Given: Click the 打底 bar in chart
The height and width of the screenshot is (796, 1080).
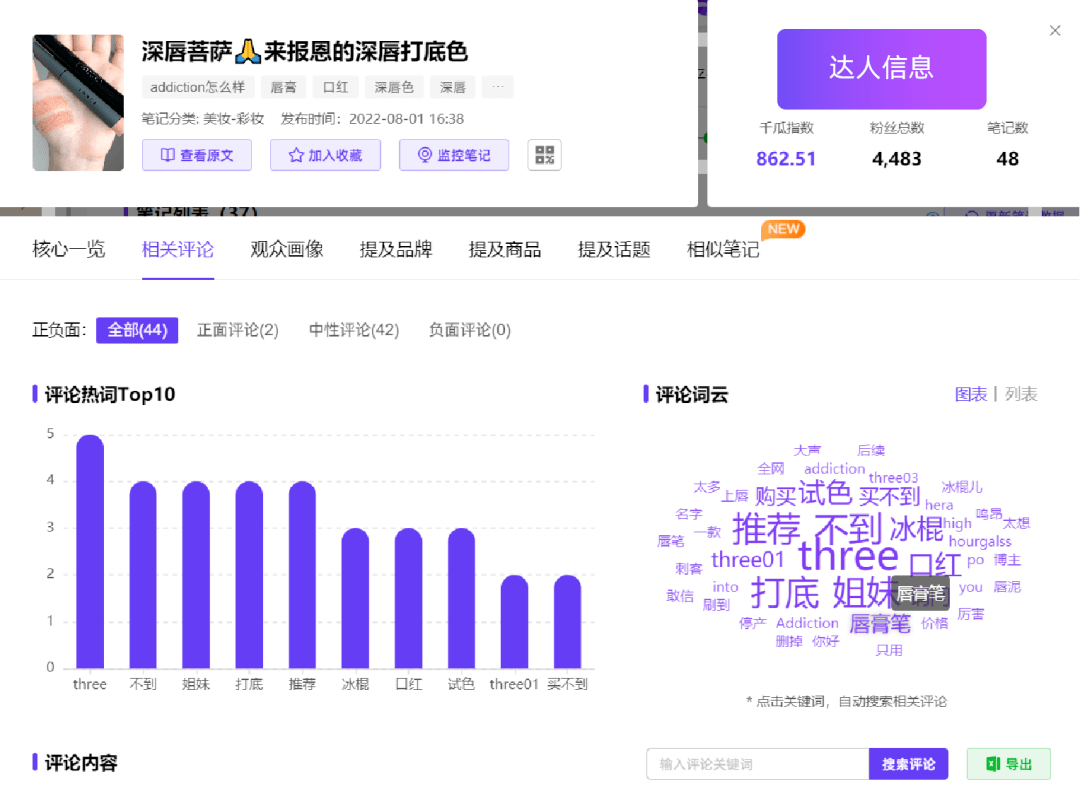Looking at the screenshot, I should (249, 575).
